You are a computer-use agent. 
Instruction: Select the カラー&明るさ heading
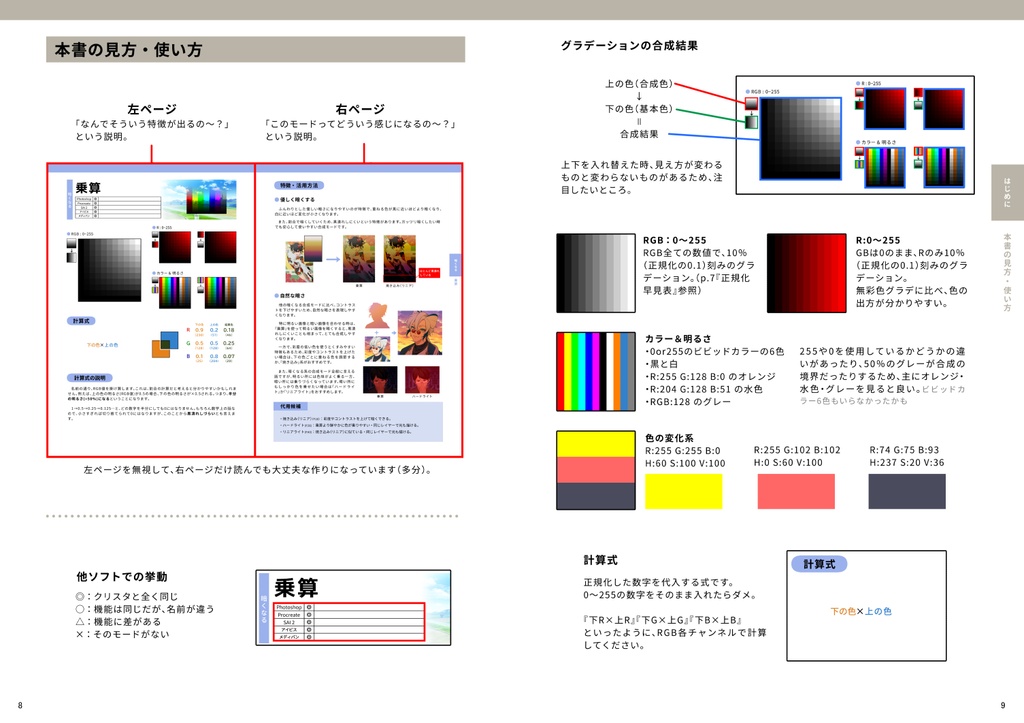point(678,339)
